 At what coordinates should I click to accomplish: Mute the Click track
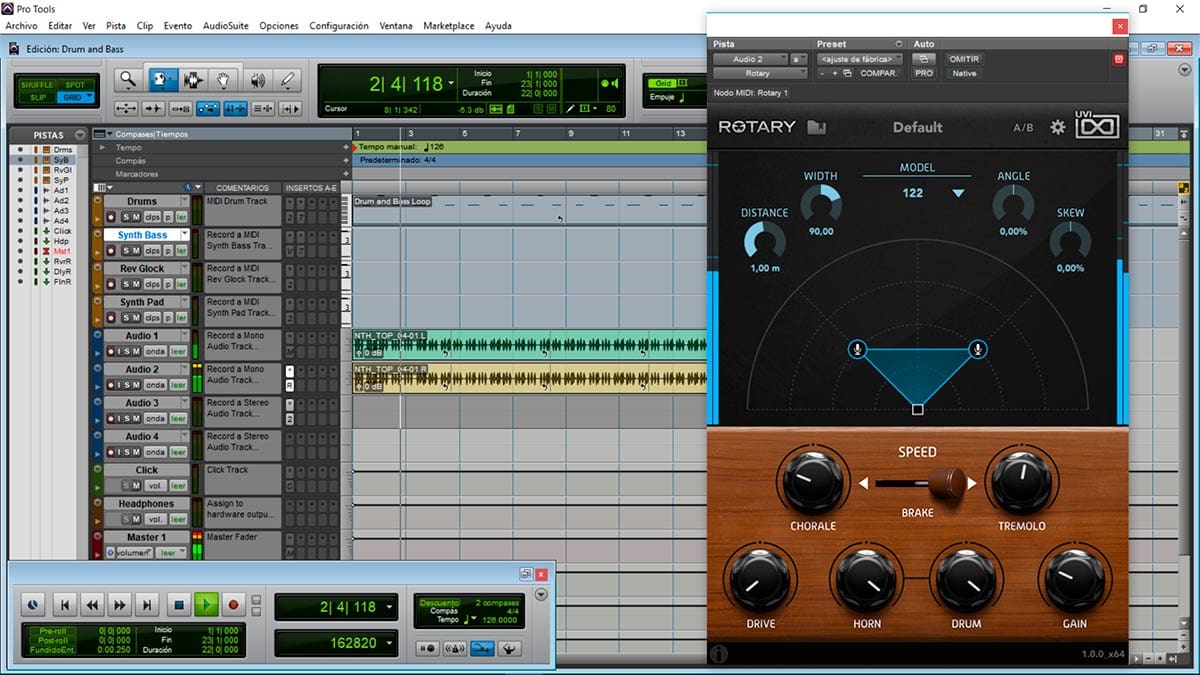pos(136,485)
